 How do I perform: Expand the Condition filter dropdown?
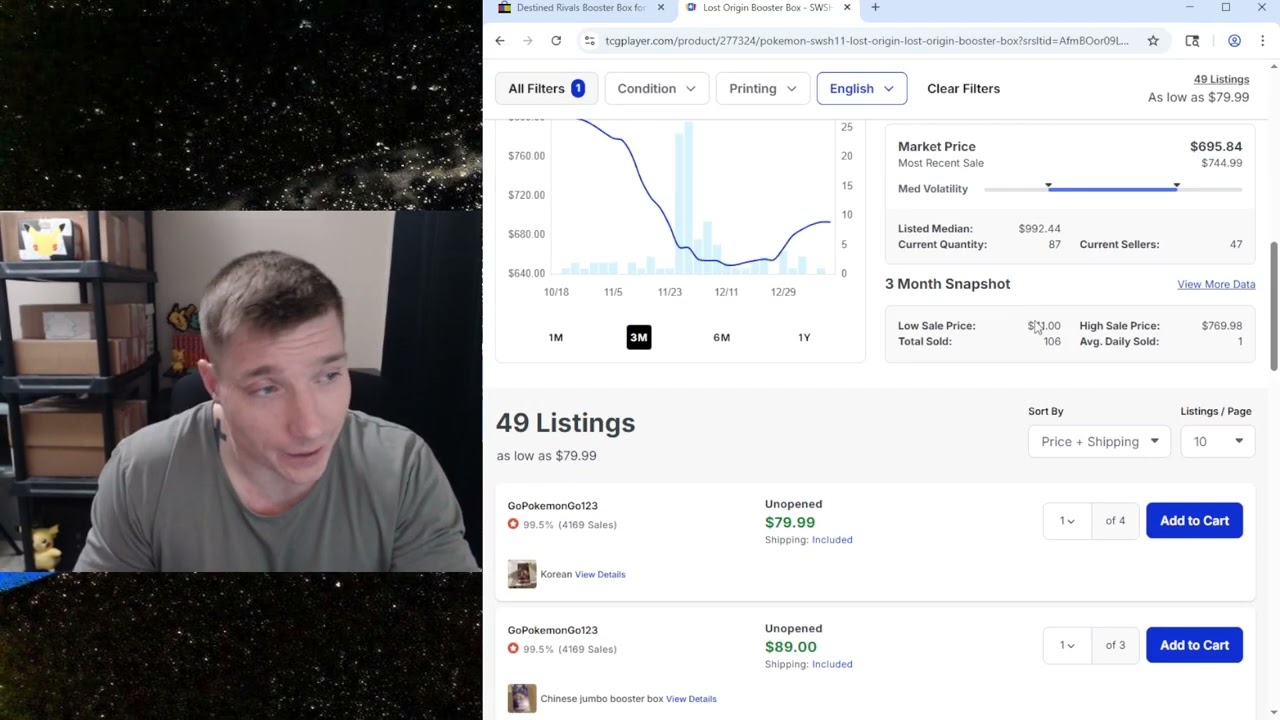656,88
